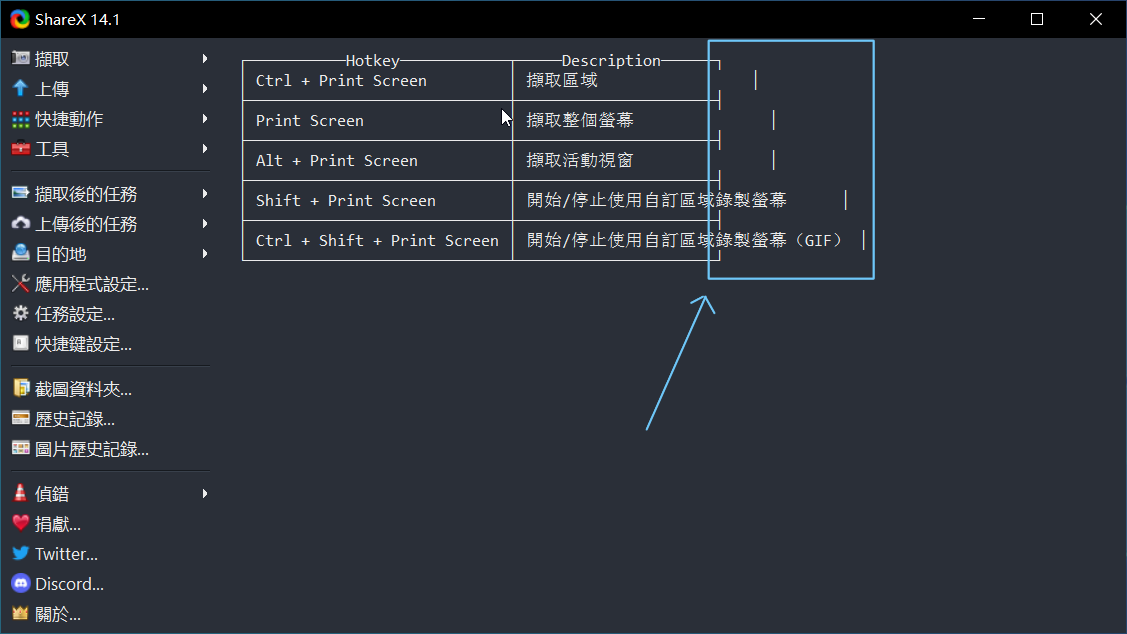The height and width of the screenshot is (634, 1127).
Task: Expand the 工具 submenu arrow
Action: [x=205, y=149]
